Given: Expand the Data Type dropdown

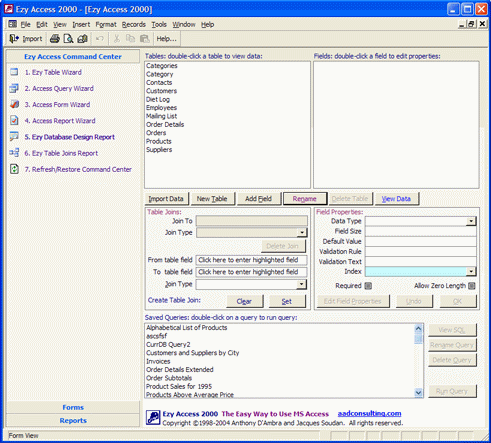Looking at the screenshot, I should tap(471, 221).
